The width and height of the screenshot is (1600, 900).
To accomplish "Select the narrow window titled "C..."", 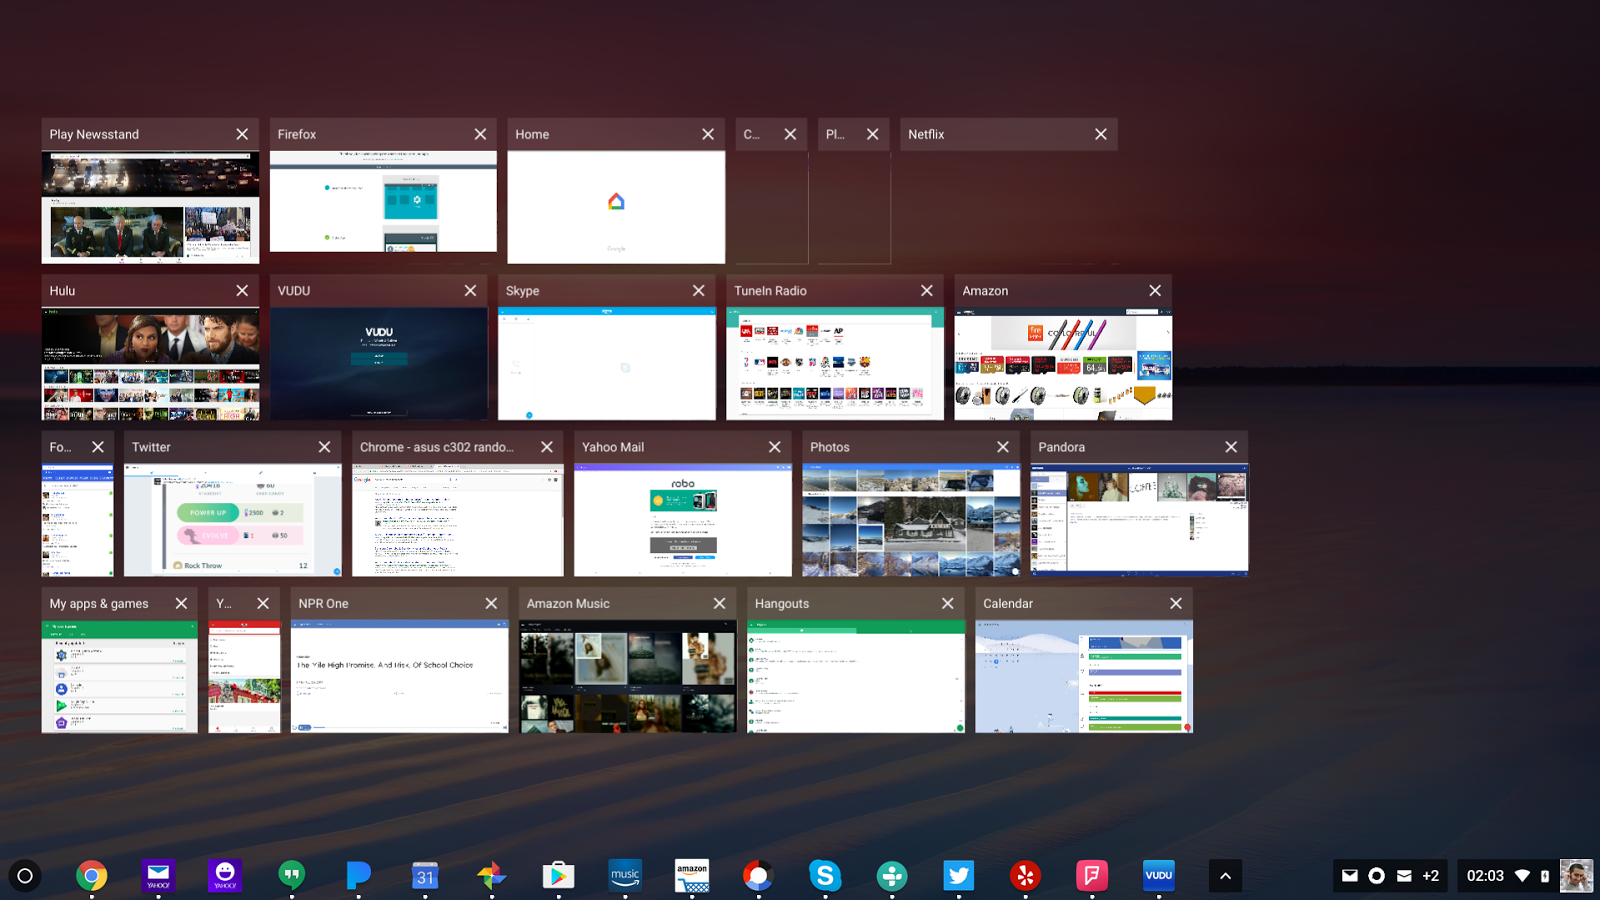I will [772, 191].
